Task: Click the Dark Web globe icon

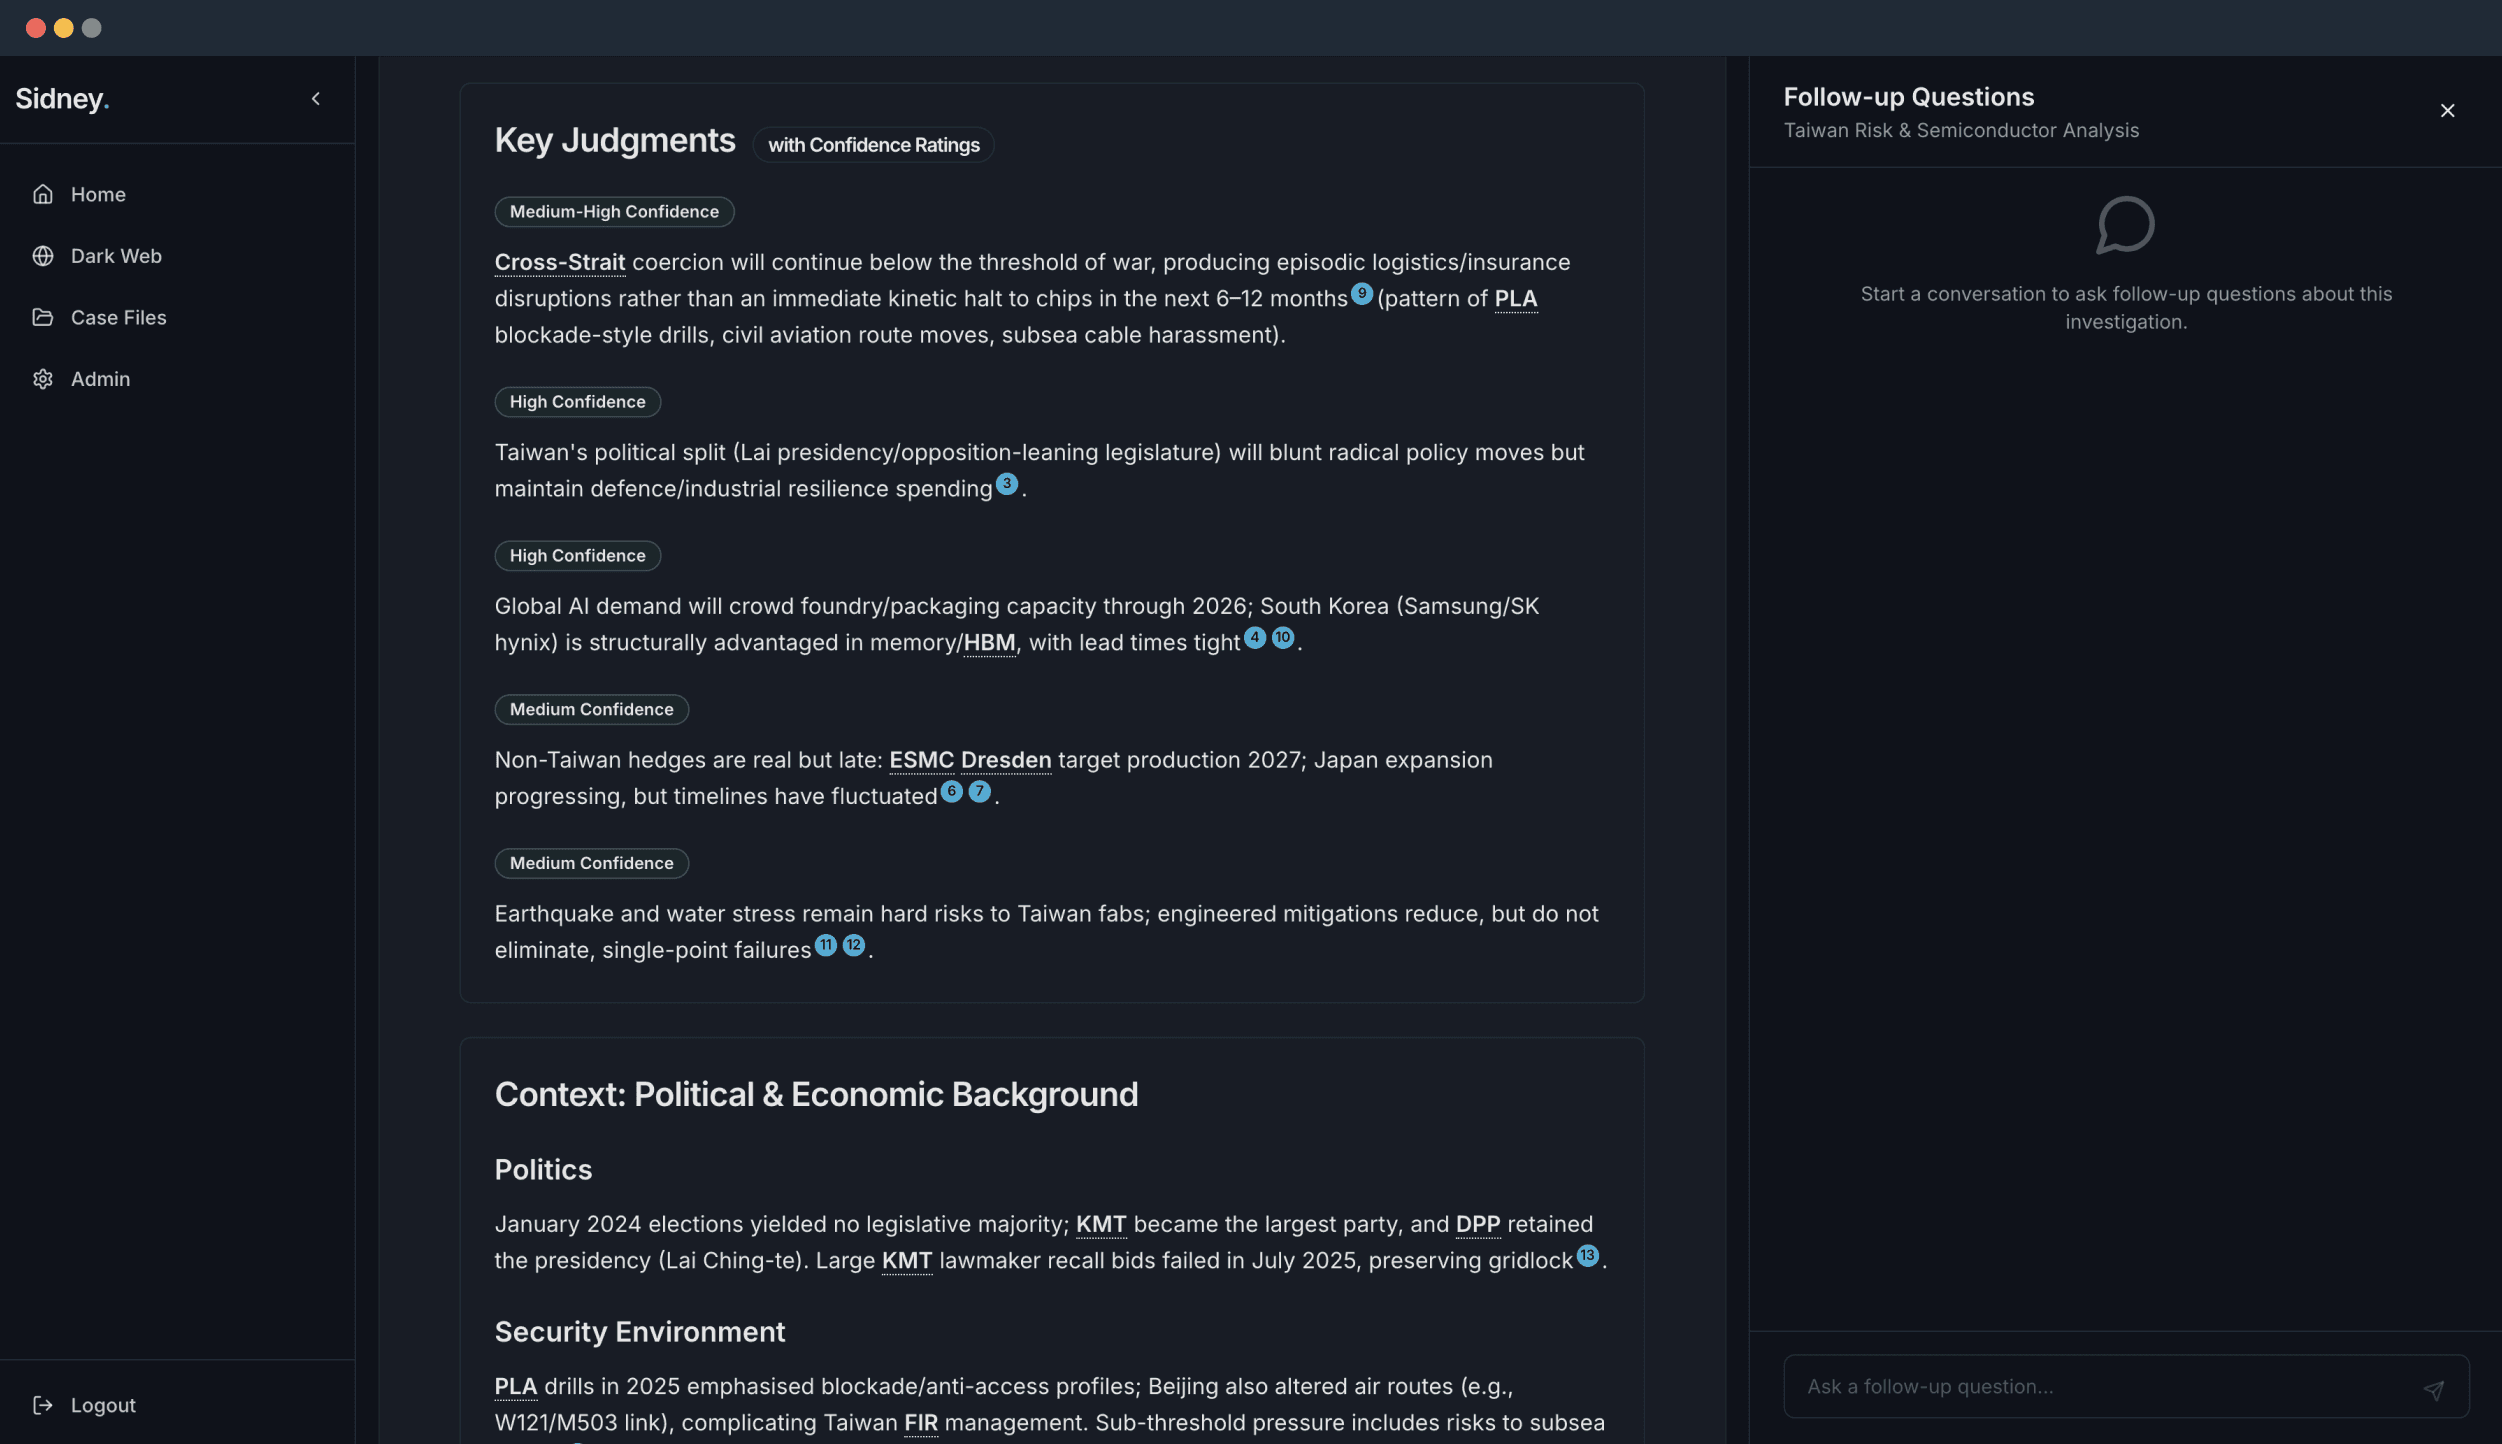Action: point(42,256)
